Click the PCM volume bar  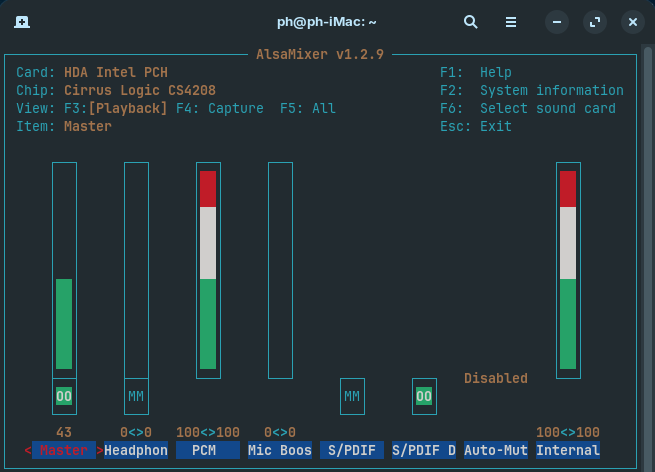pos(208,270)
